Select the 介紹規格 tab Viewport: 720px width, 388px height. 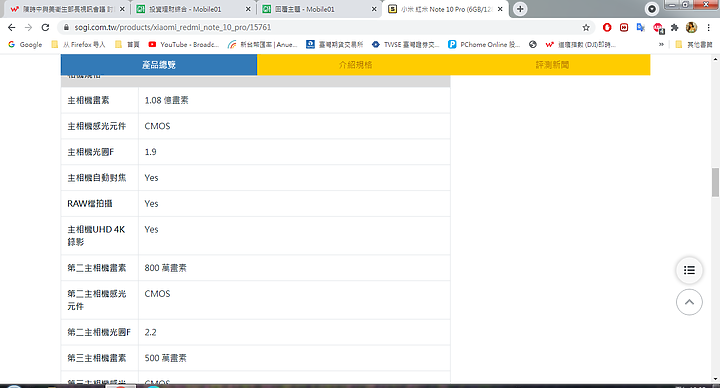click(x=355, y=65)
